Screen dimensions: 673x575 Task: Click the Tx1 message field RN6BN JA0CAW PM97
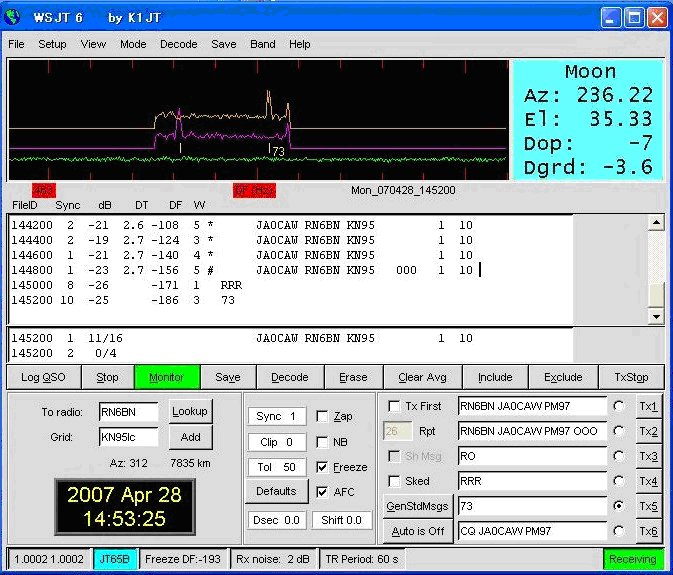click(x=532, y=406)
